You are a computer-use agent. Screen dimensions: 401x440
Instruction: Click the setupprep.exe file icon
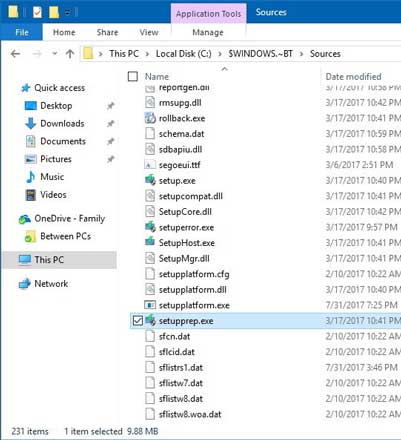(150, 320)
